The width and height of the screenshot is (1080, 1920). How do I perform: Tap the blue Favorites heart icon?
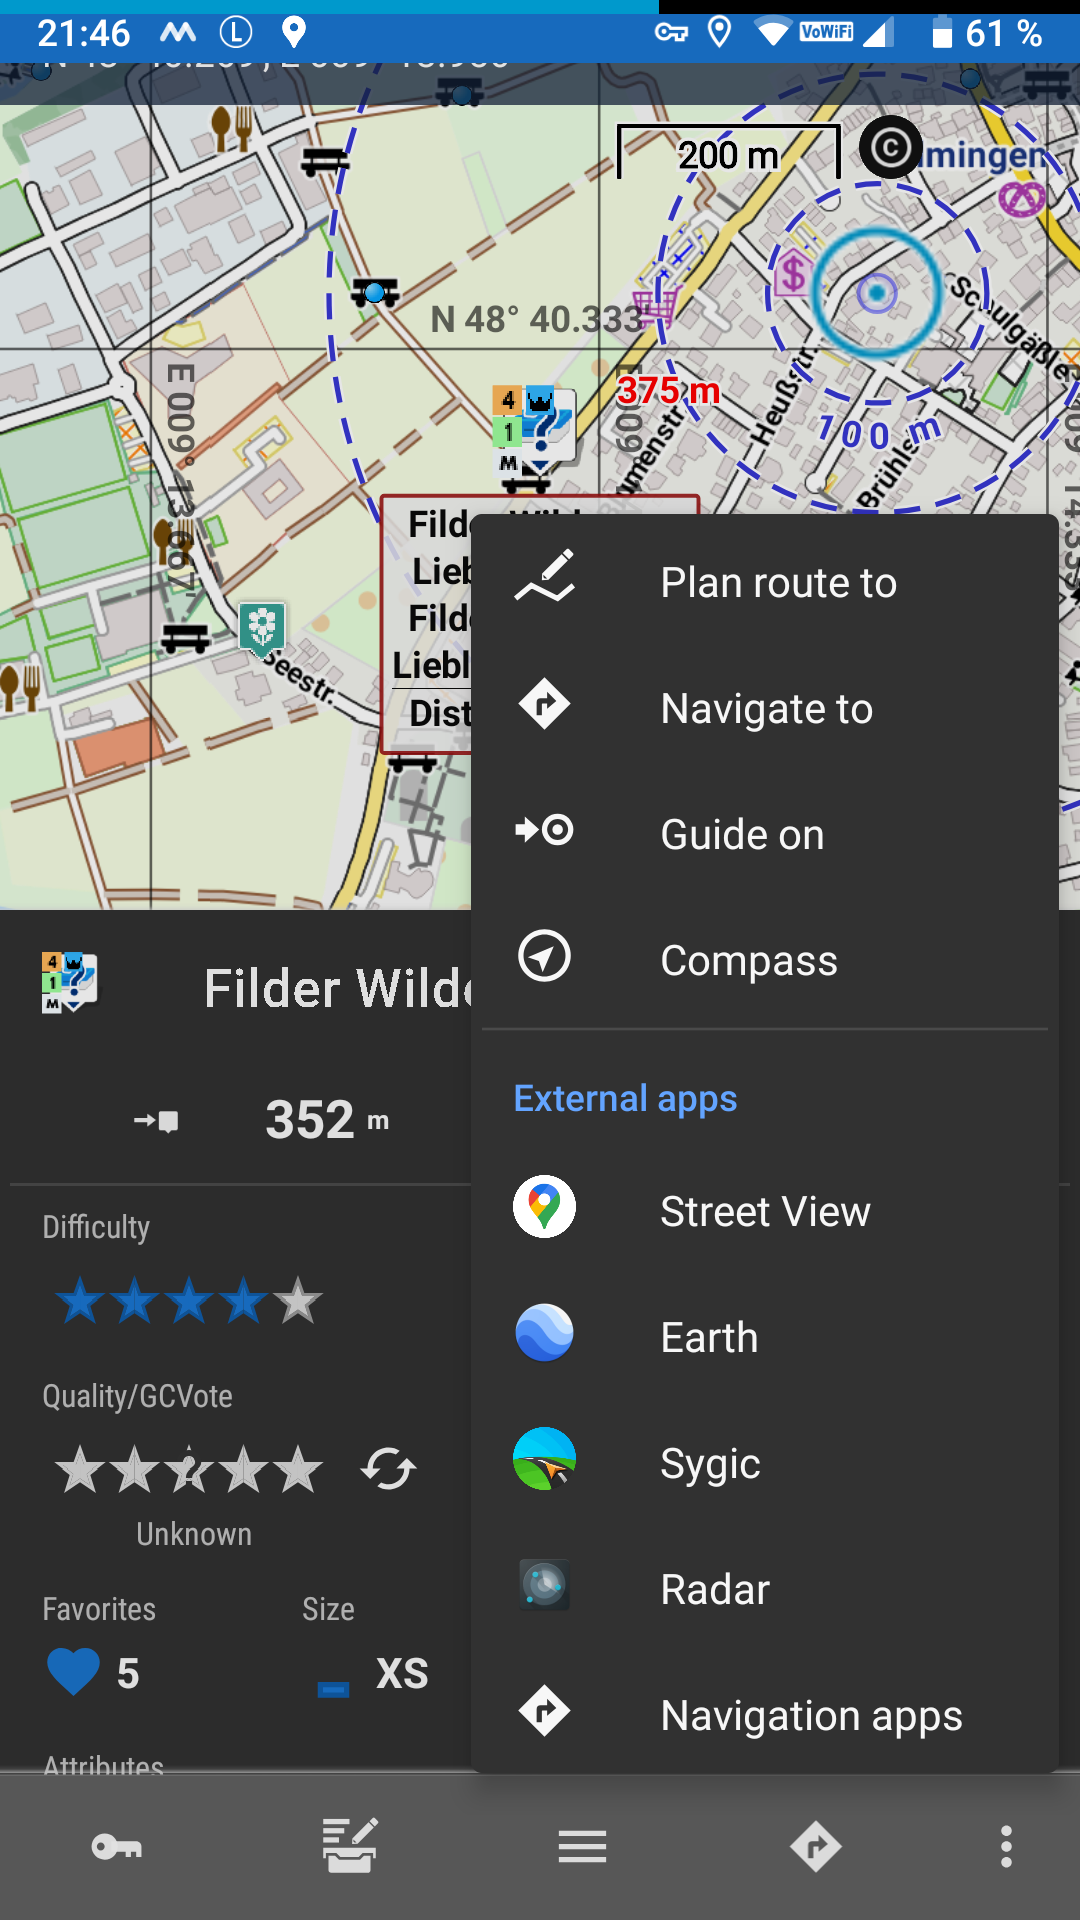pyautogui.click(x=73, y=1672)
